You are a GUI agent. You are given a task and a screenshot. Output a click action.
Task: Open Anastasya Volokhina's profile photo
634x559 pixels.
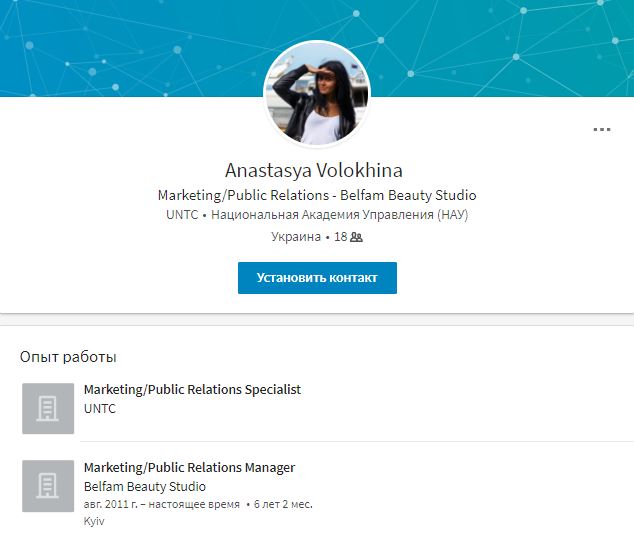(x=317, y=94)
